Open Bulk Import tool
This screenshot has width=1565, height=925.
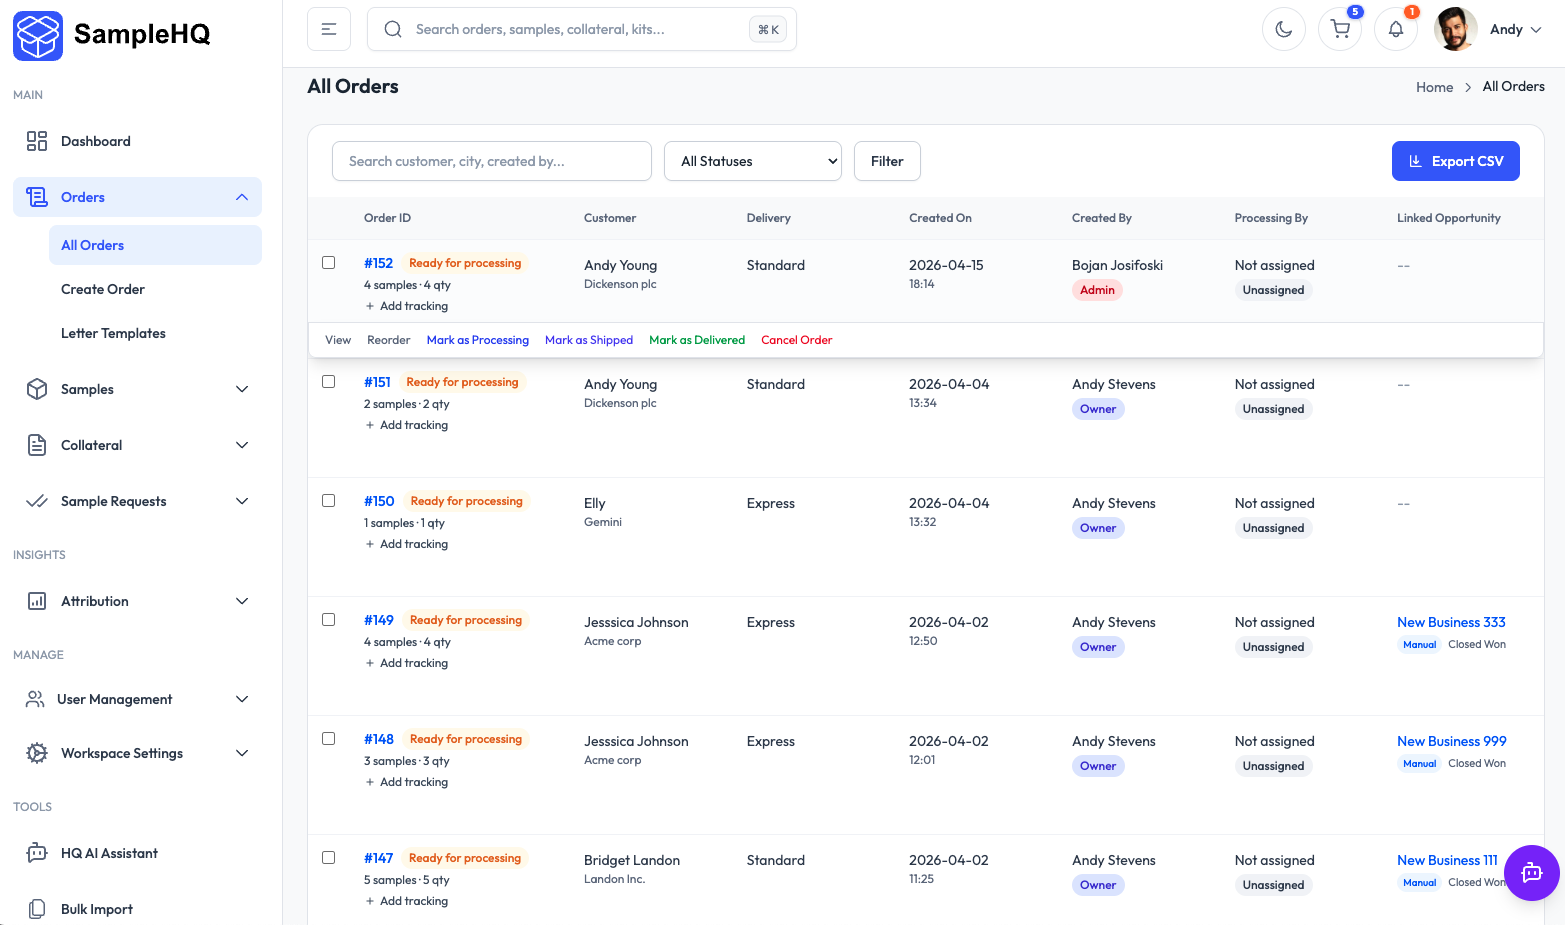(x=137, y=909)
